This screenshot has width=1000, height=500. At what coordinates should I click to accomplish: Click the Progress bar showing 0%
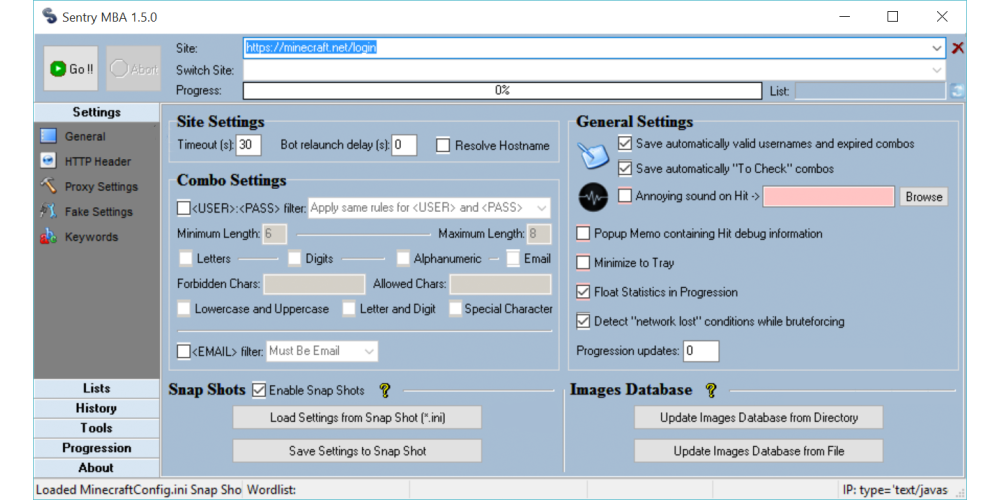click(x=502, y=91)
